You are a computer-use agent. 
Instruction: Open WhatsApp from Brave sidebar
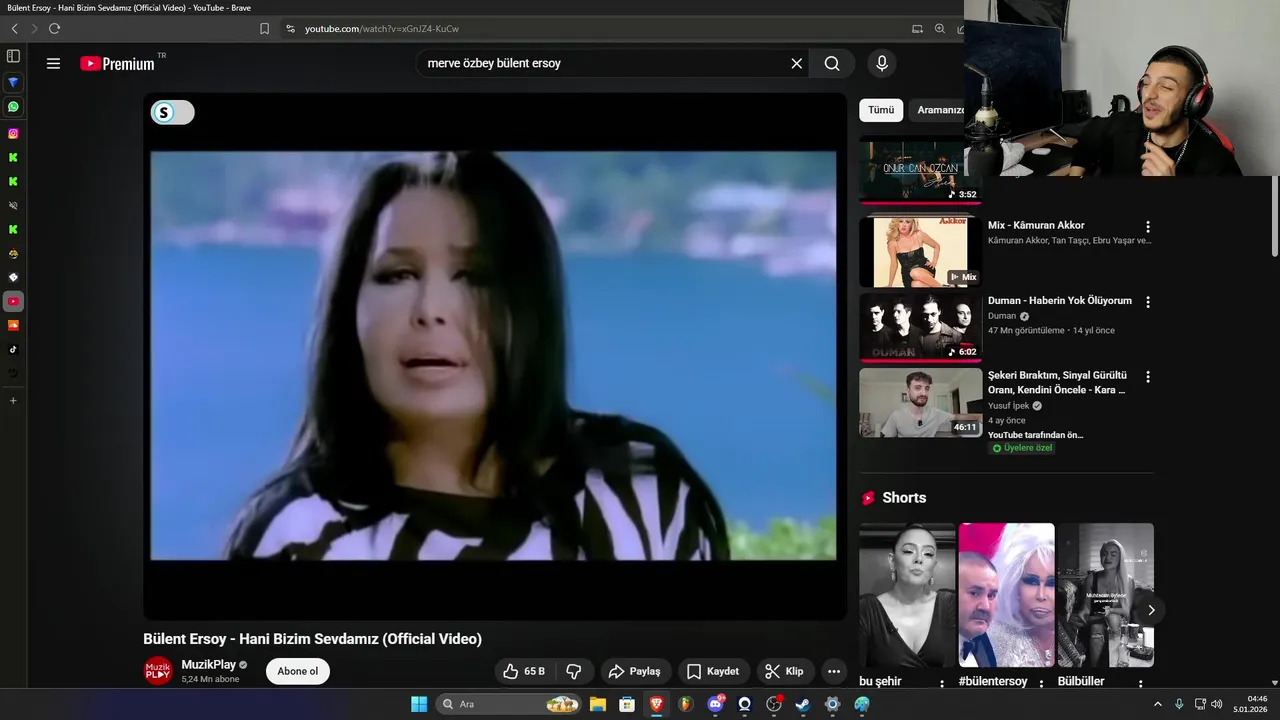coord(13,106)
